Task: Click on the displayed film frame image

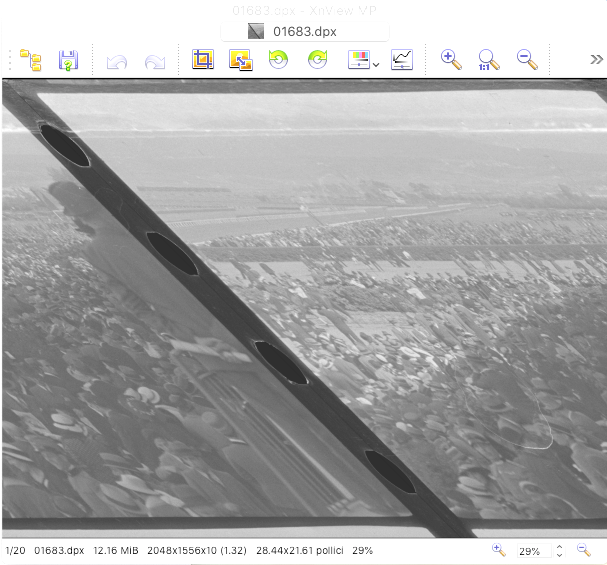Action: pyautogui.click(x=304, y=308)
